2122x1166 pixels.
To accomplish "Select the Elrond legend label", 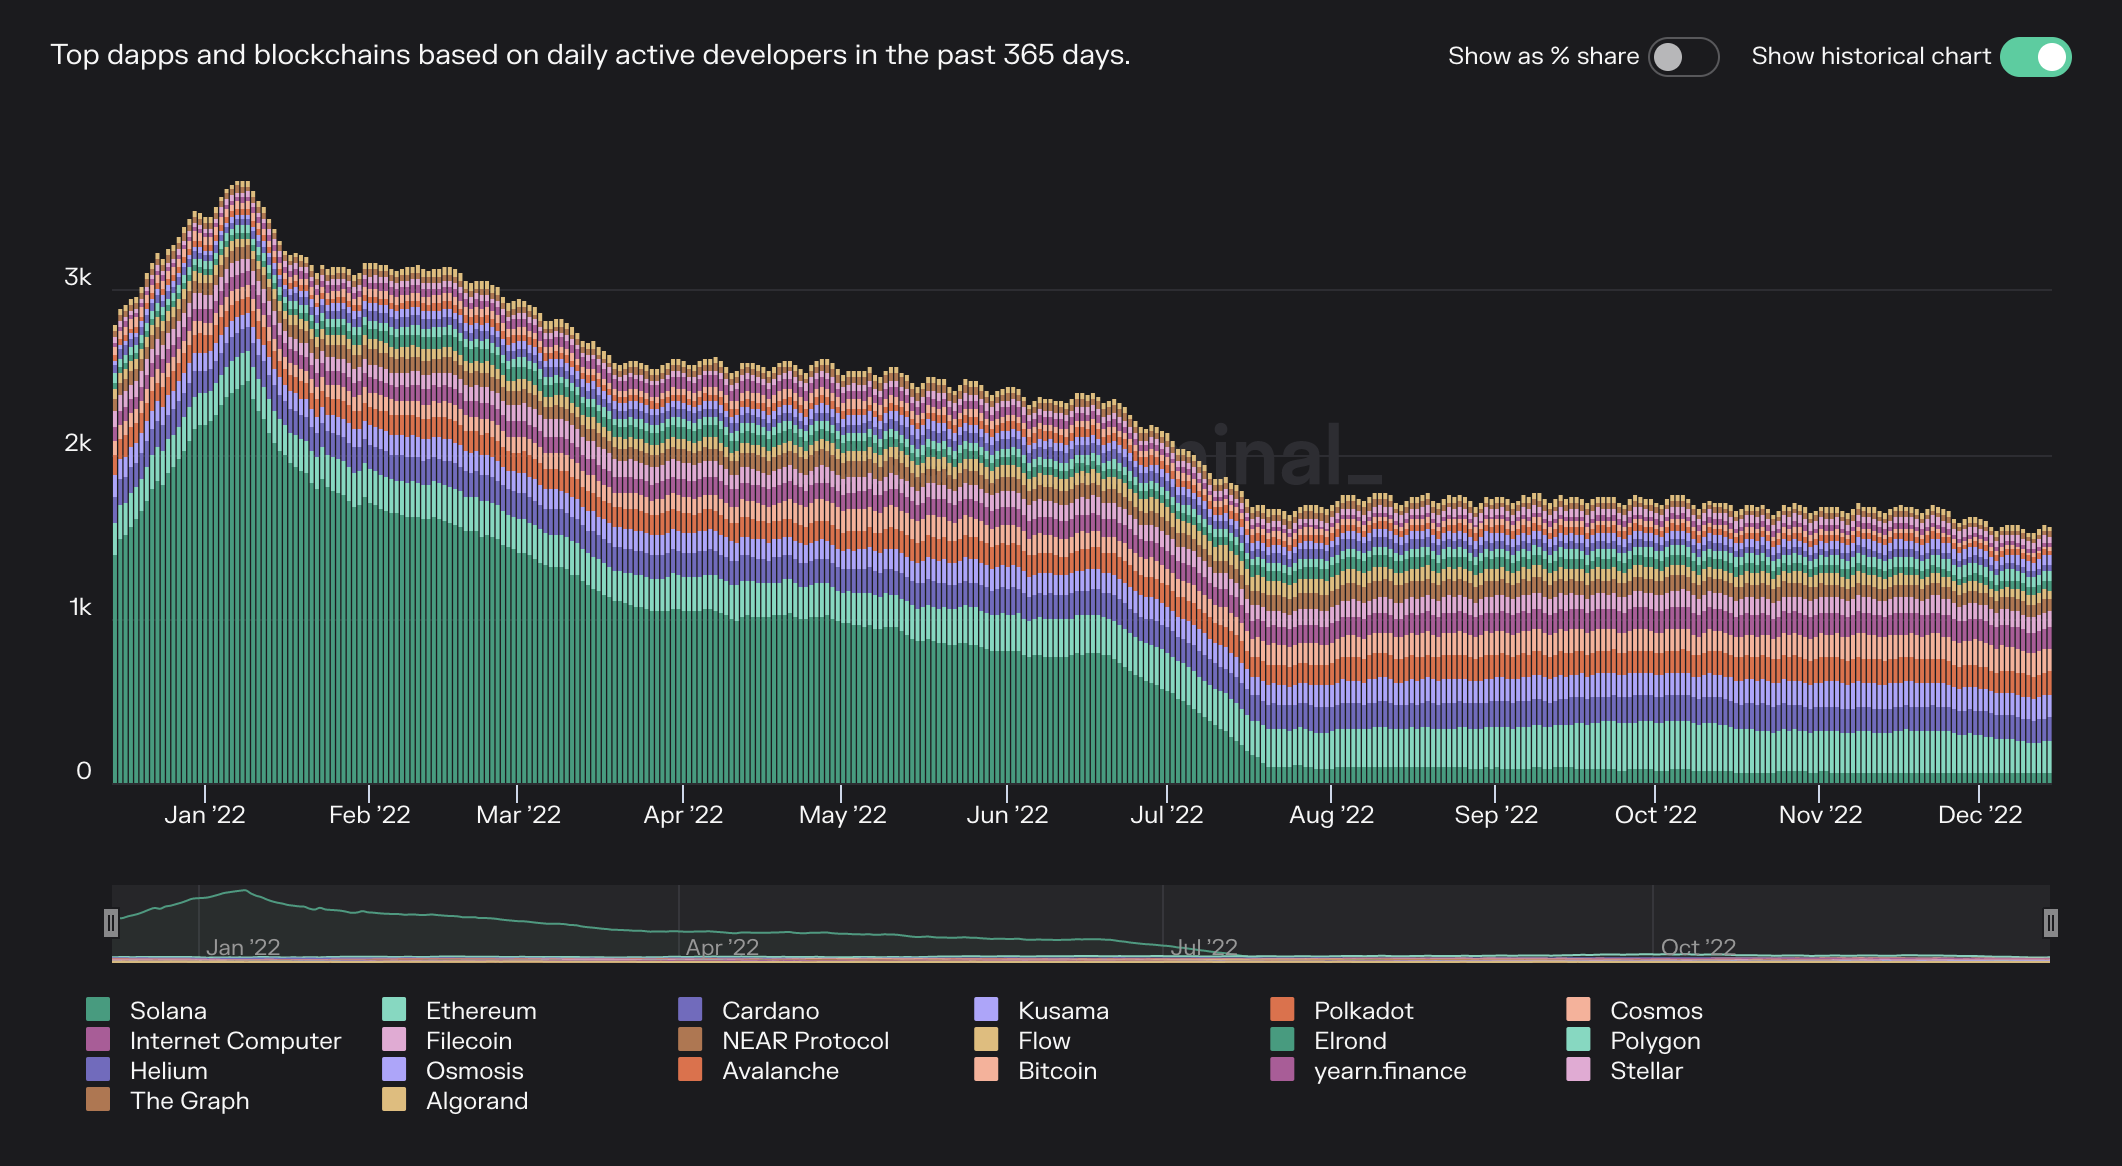I will pos(1350,1041).
